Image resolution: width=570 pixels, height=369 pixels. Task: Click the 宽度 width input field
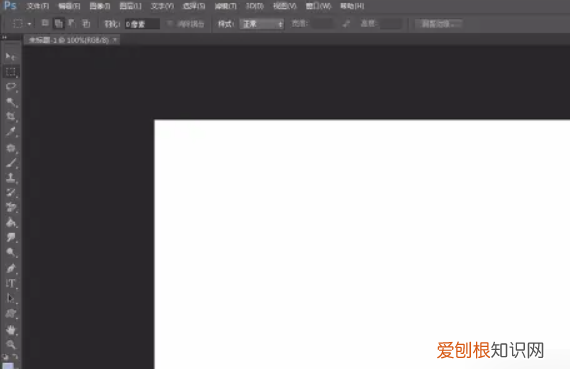coord(323,24)
